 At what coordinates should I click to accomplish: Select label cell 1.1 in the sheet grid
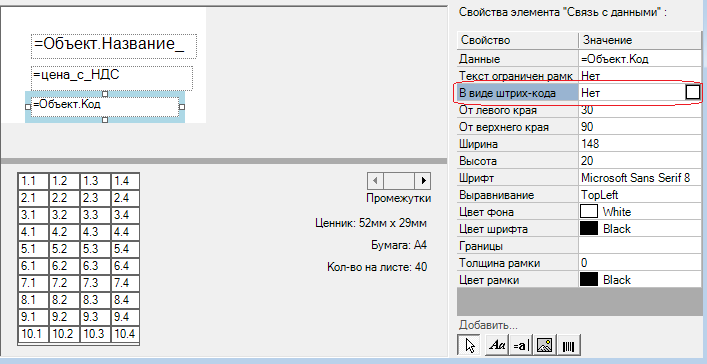pos(33,181)
